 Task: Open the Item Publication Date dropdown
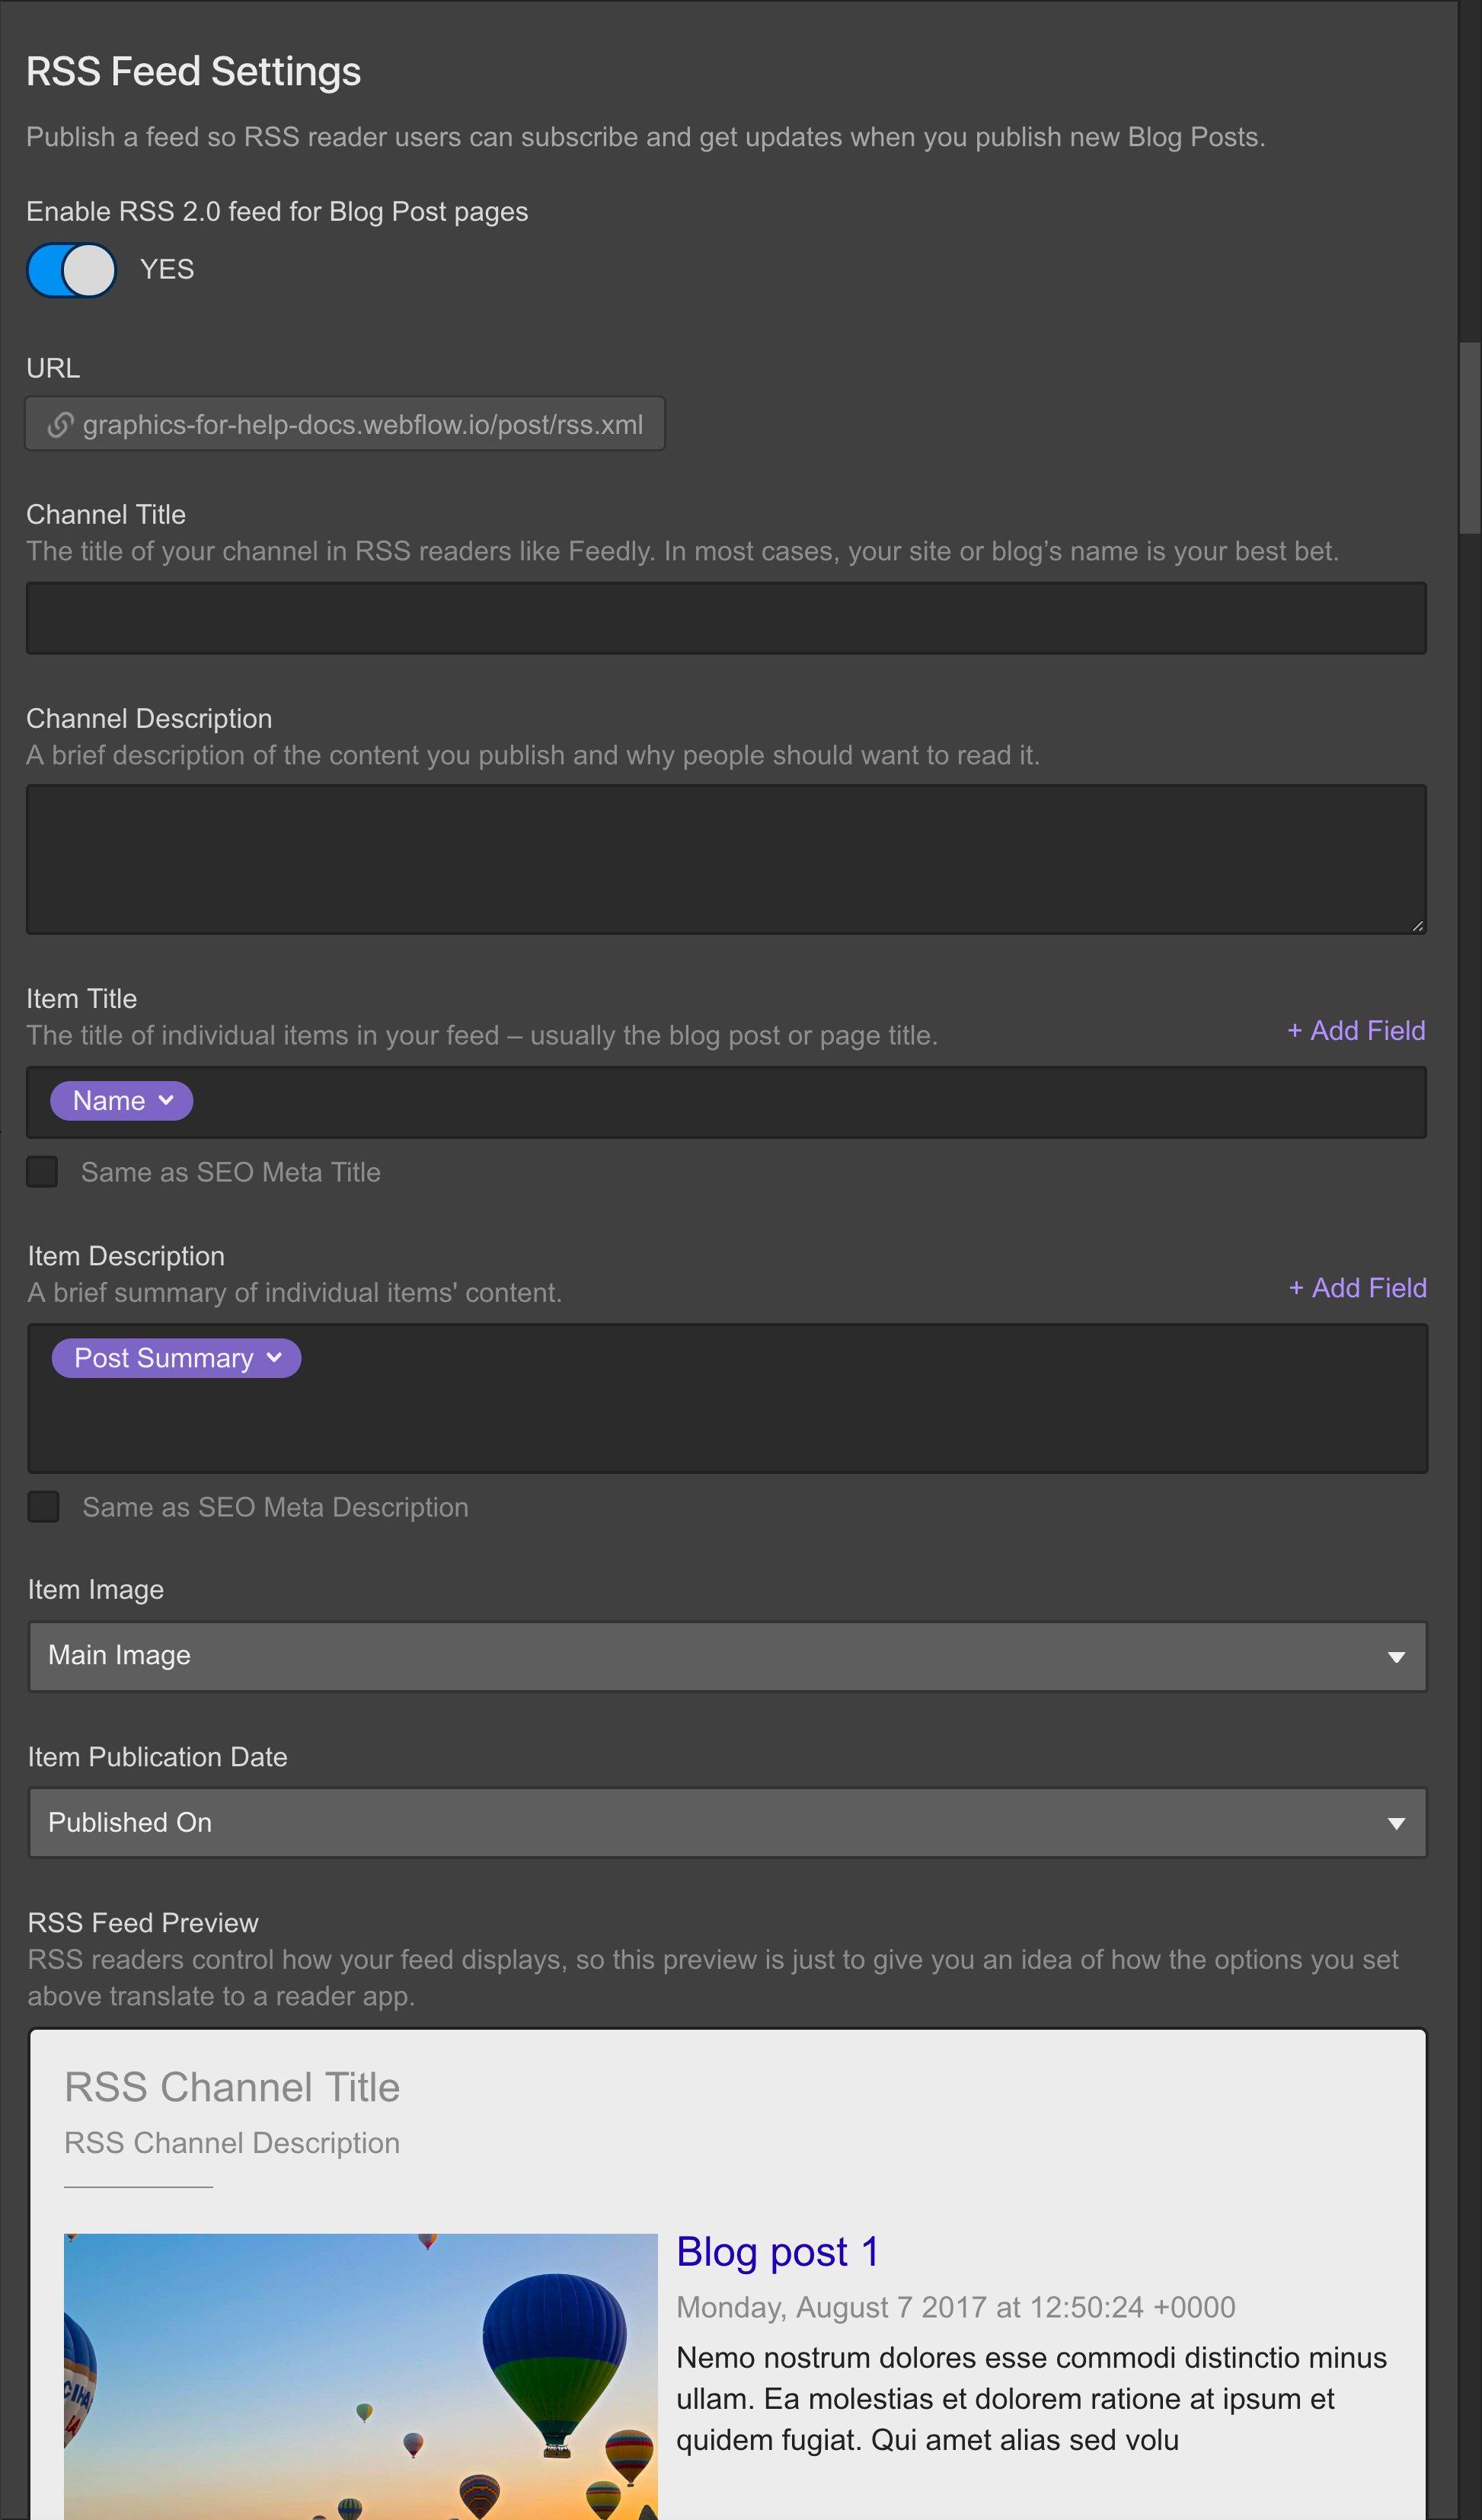727,1823
